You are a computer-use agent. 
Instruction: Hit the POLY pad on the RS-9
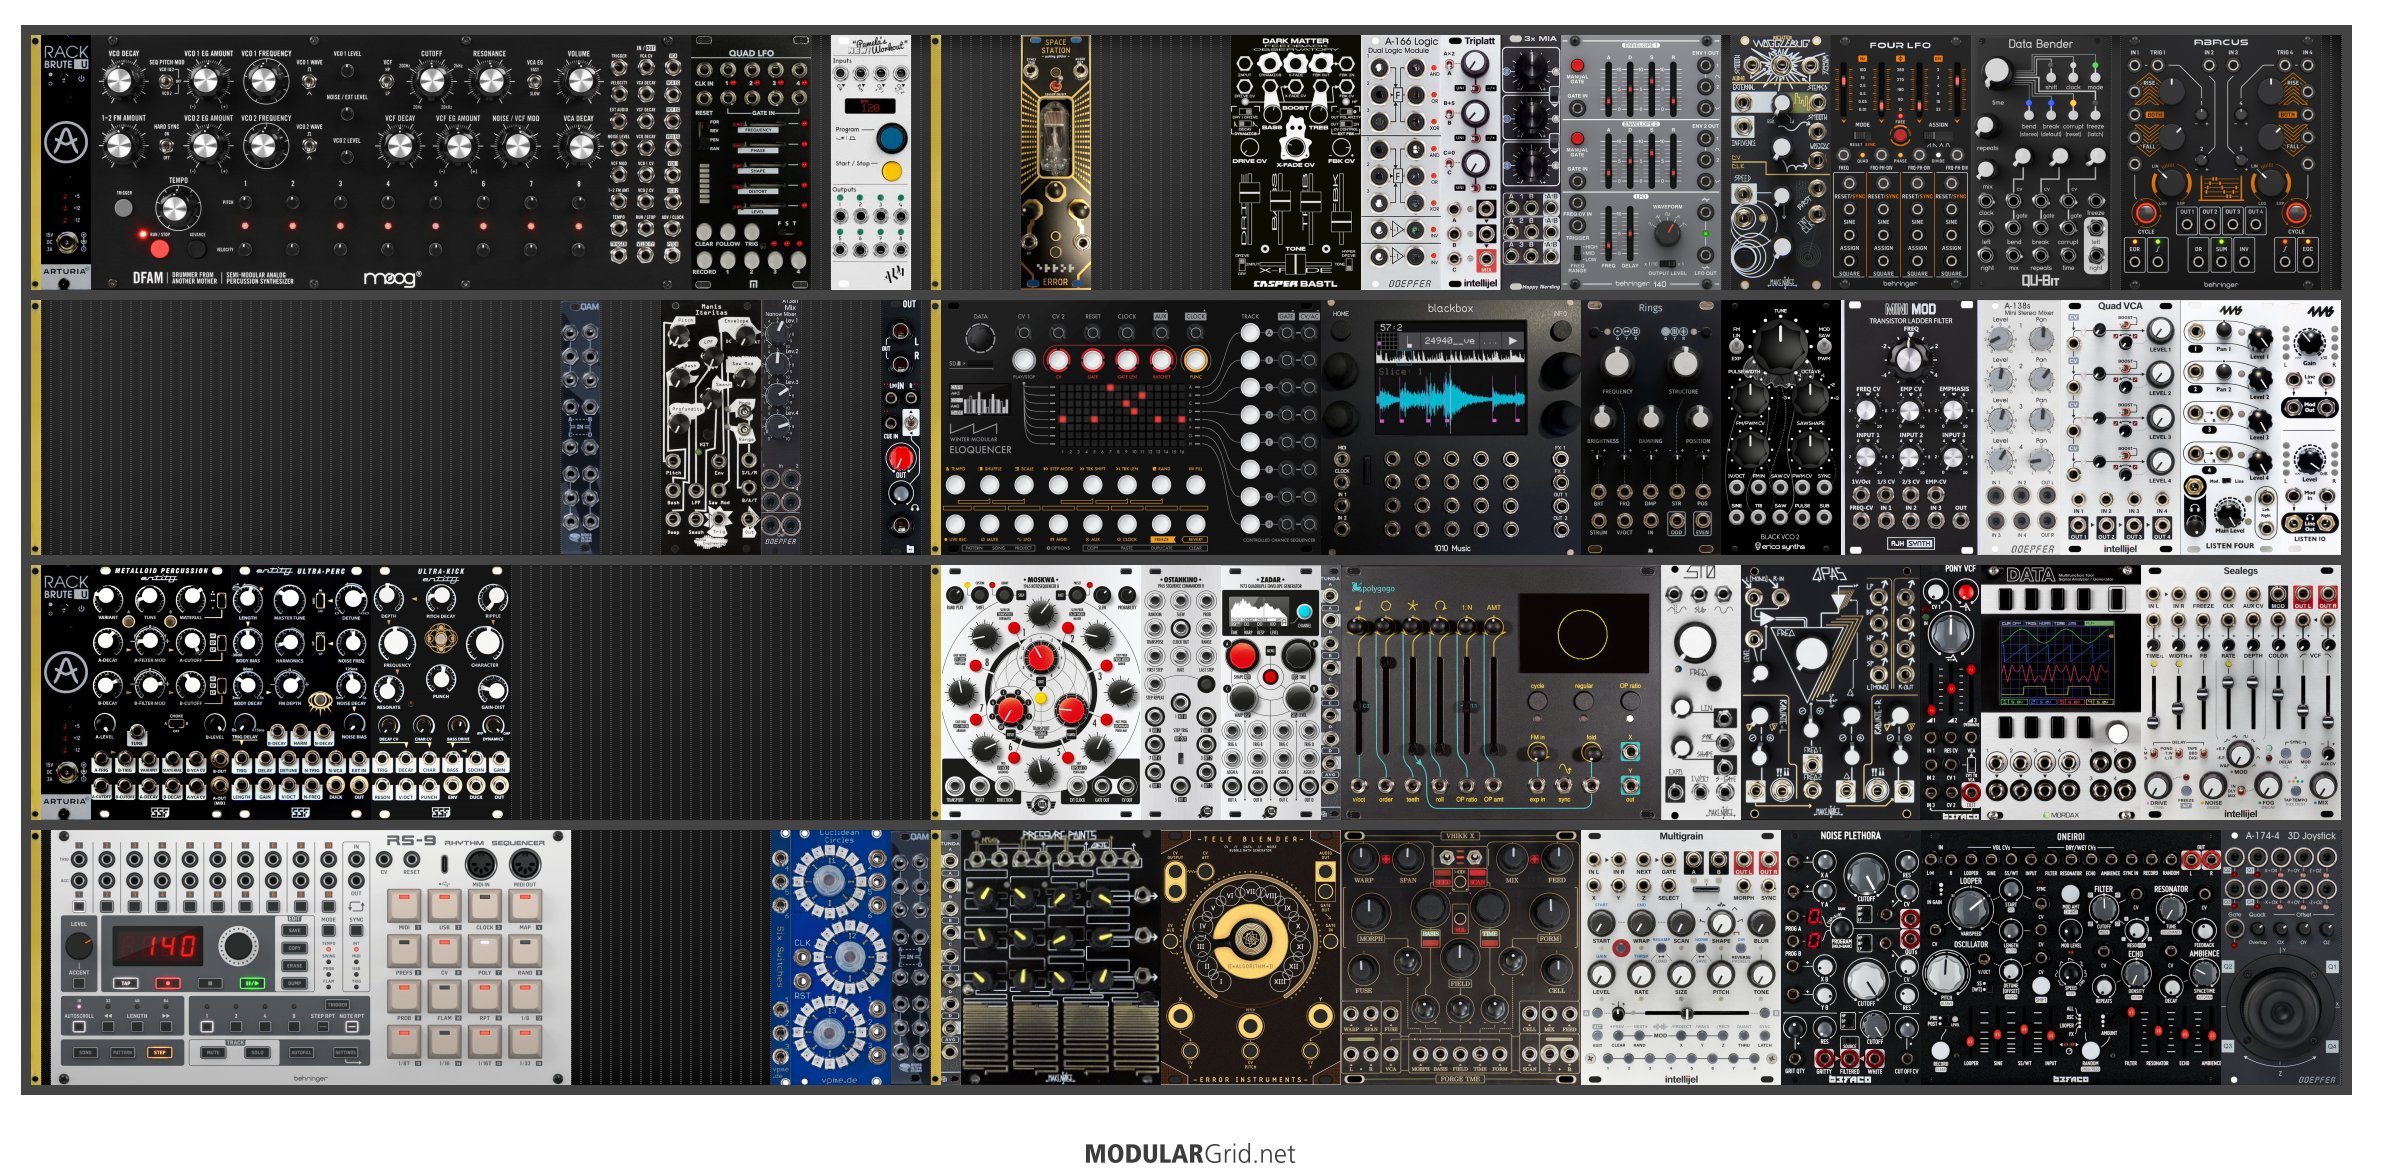pyautogui.click(x=485, y=951)
